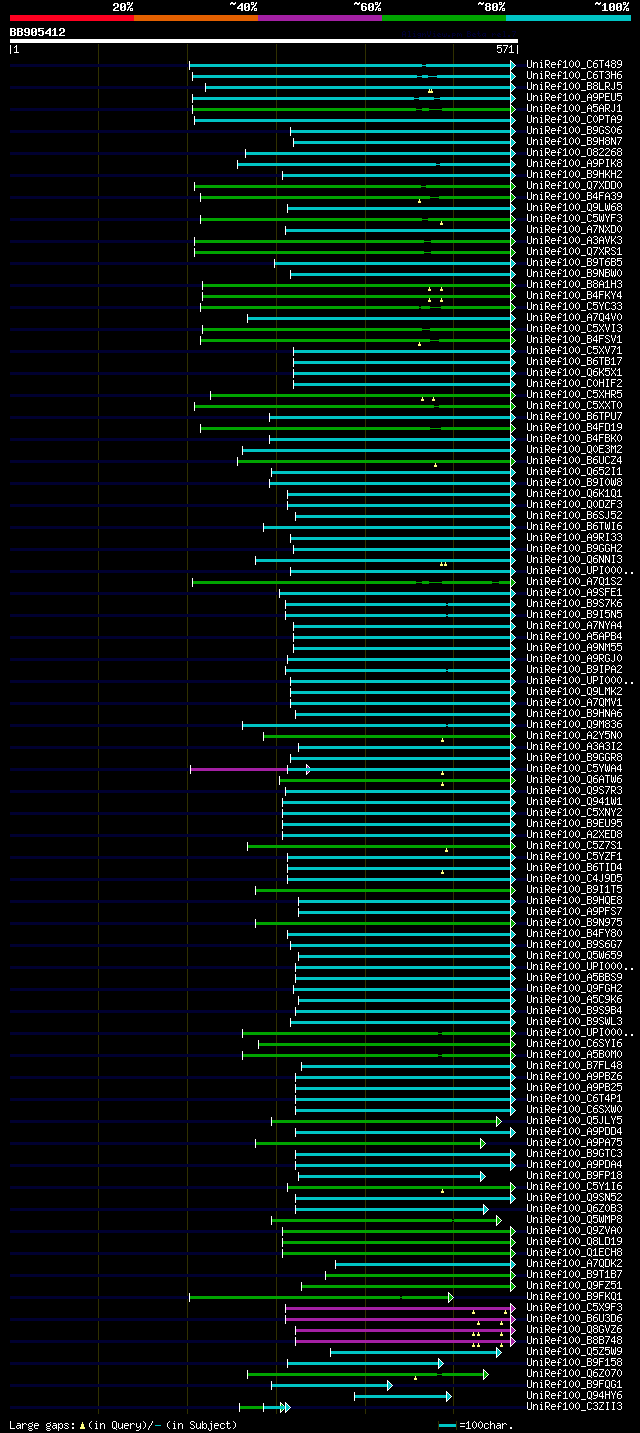Select hit label UniRef100_B6UCZ4
The height and width of the screenshot is (1433, 640).
click(x=574, y=461)
